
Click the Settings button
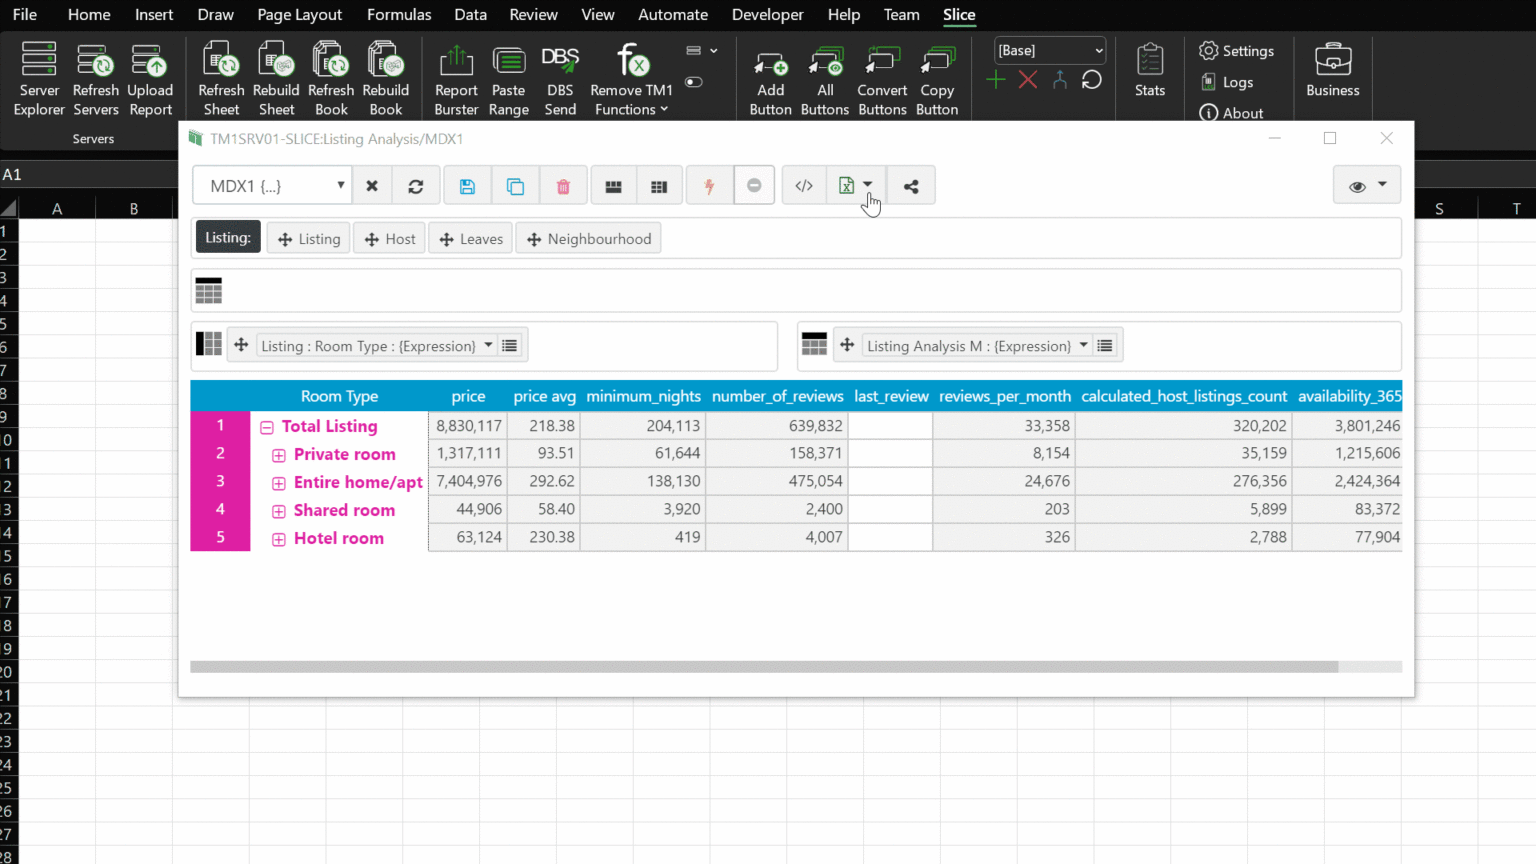tap(1238, 50)
